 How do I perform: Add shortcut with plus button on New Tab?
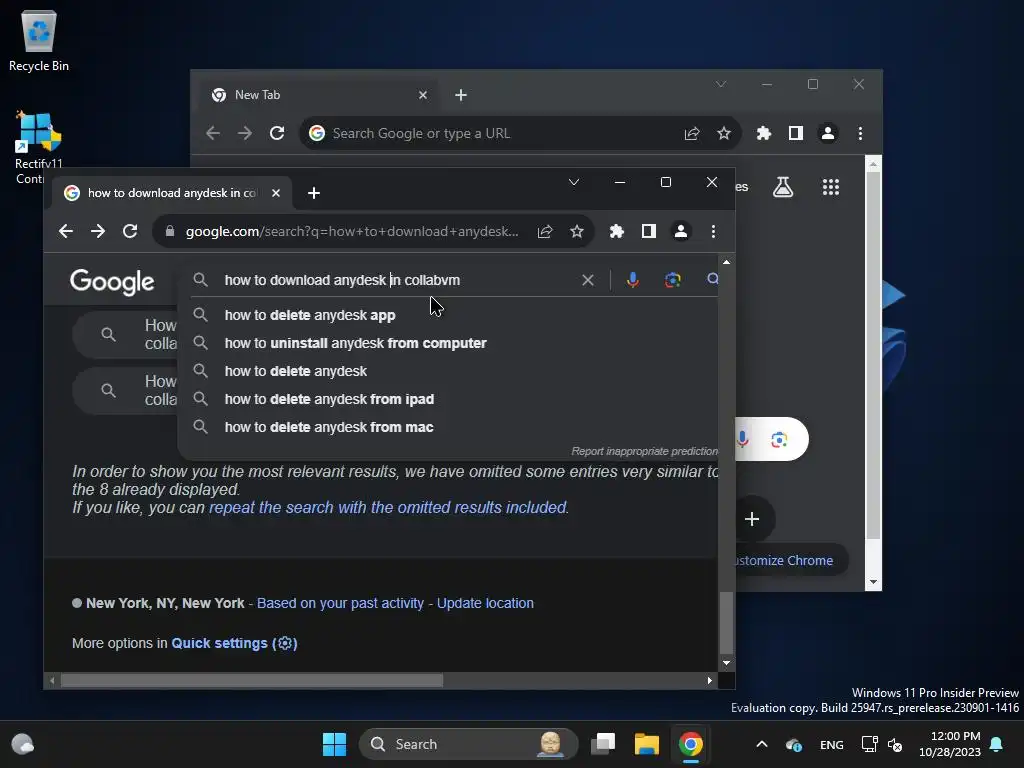pyautogui.click(x=752, y=519)
